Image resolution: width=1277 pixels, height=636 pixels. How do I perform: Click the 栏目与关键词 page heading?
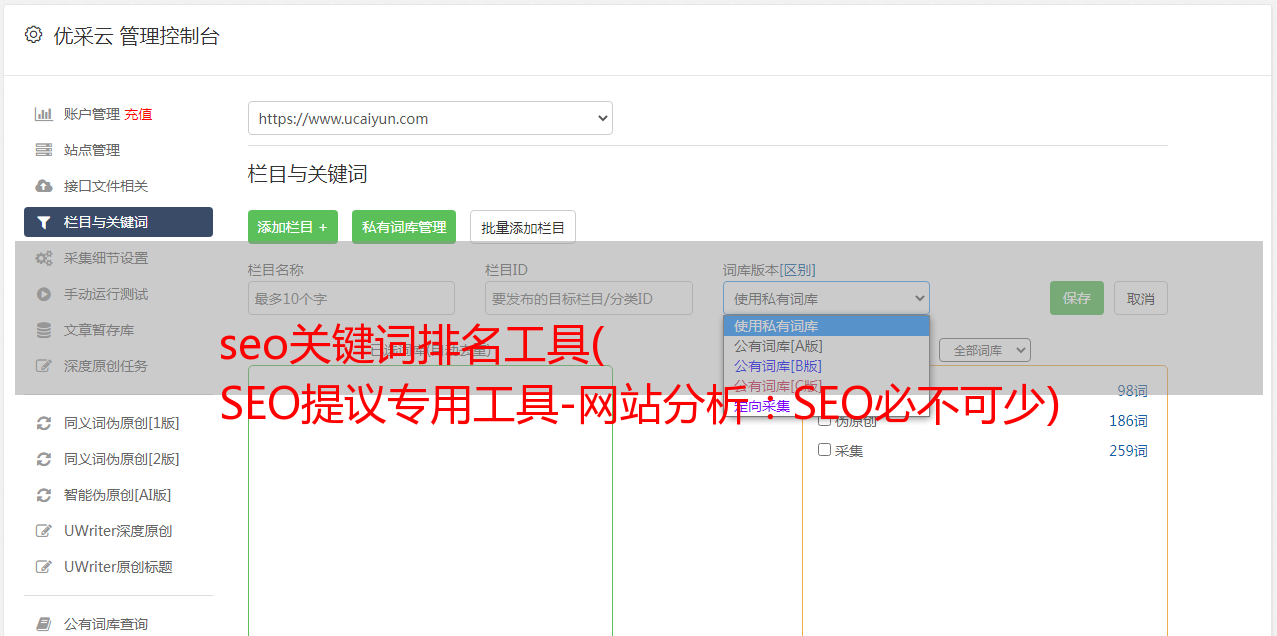coord(308,174)
